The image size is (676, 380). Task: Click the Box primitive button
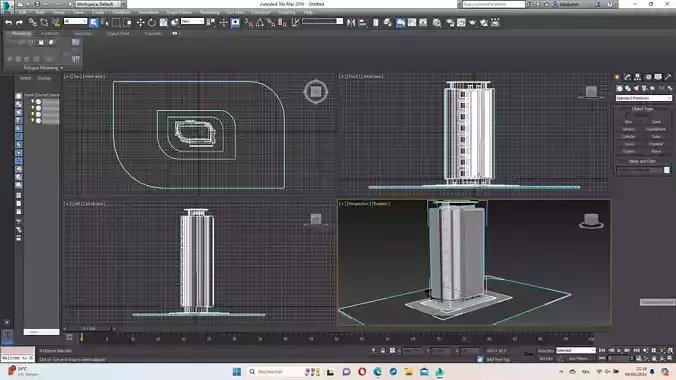pos(629,122)
